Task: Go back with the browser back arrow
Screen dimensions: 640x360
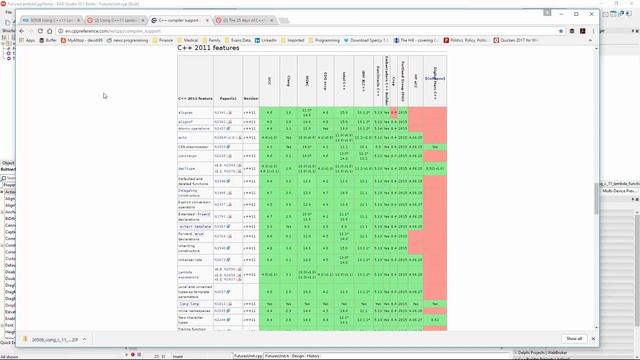Action: coord(22,31)
